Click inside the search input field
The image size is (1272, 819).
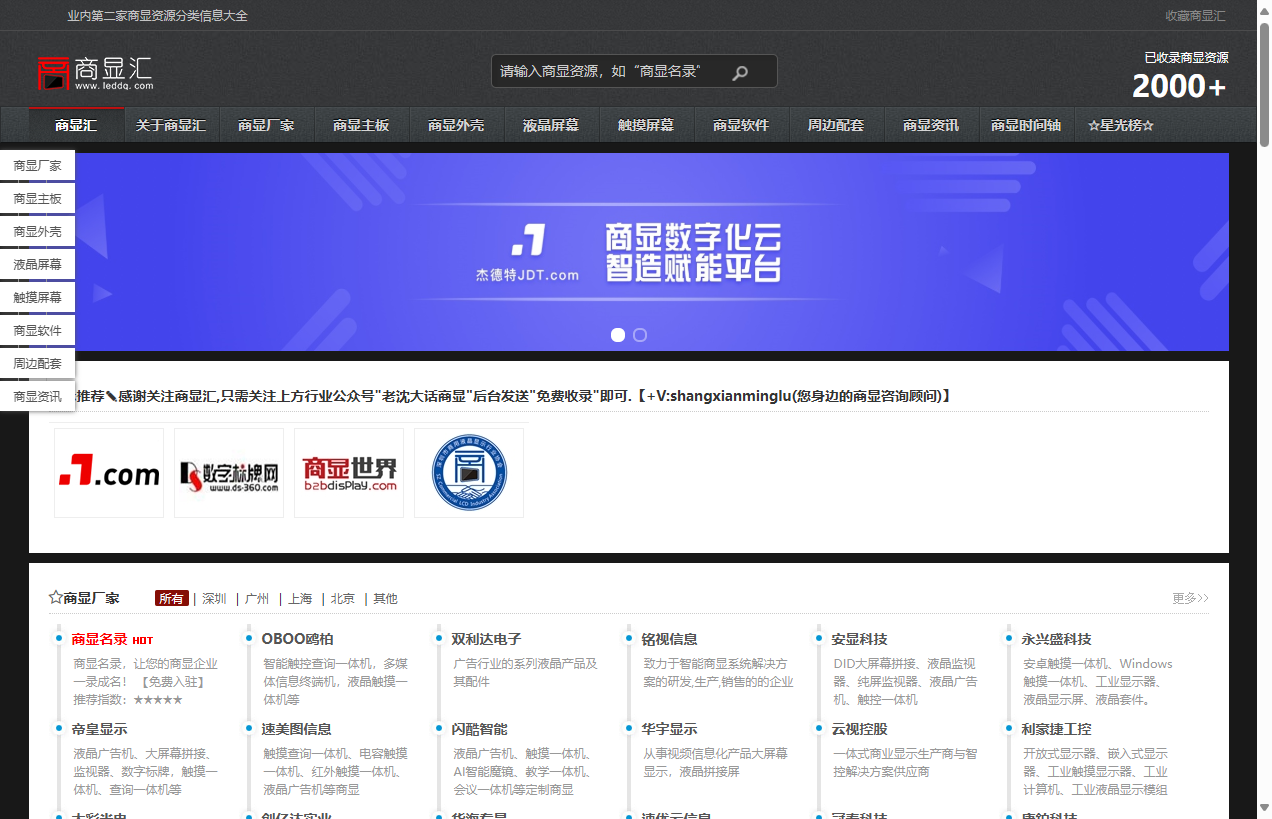point(600,71)
